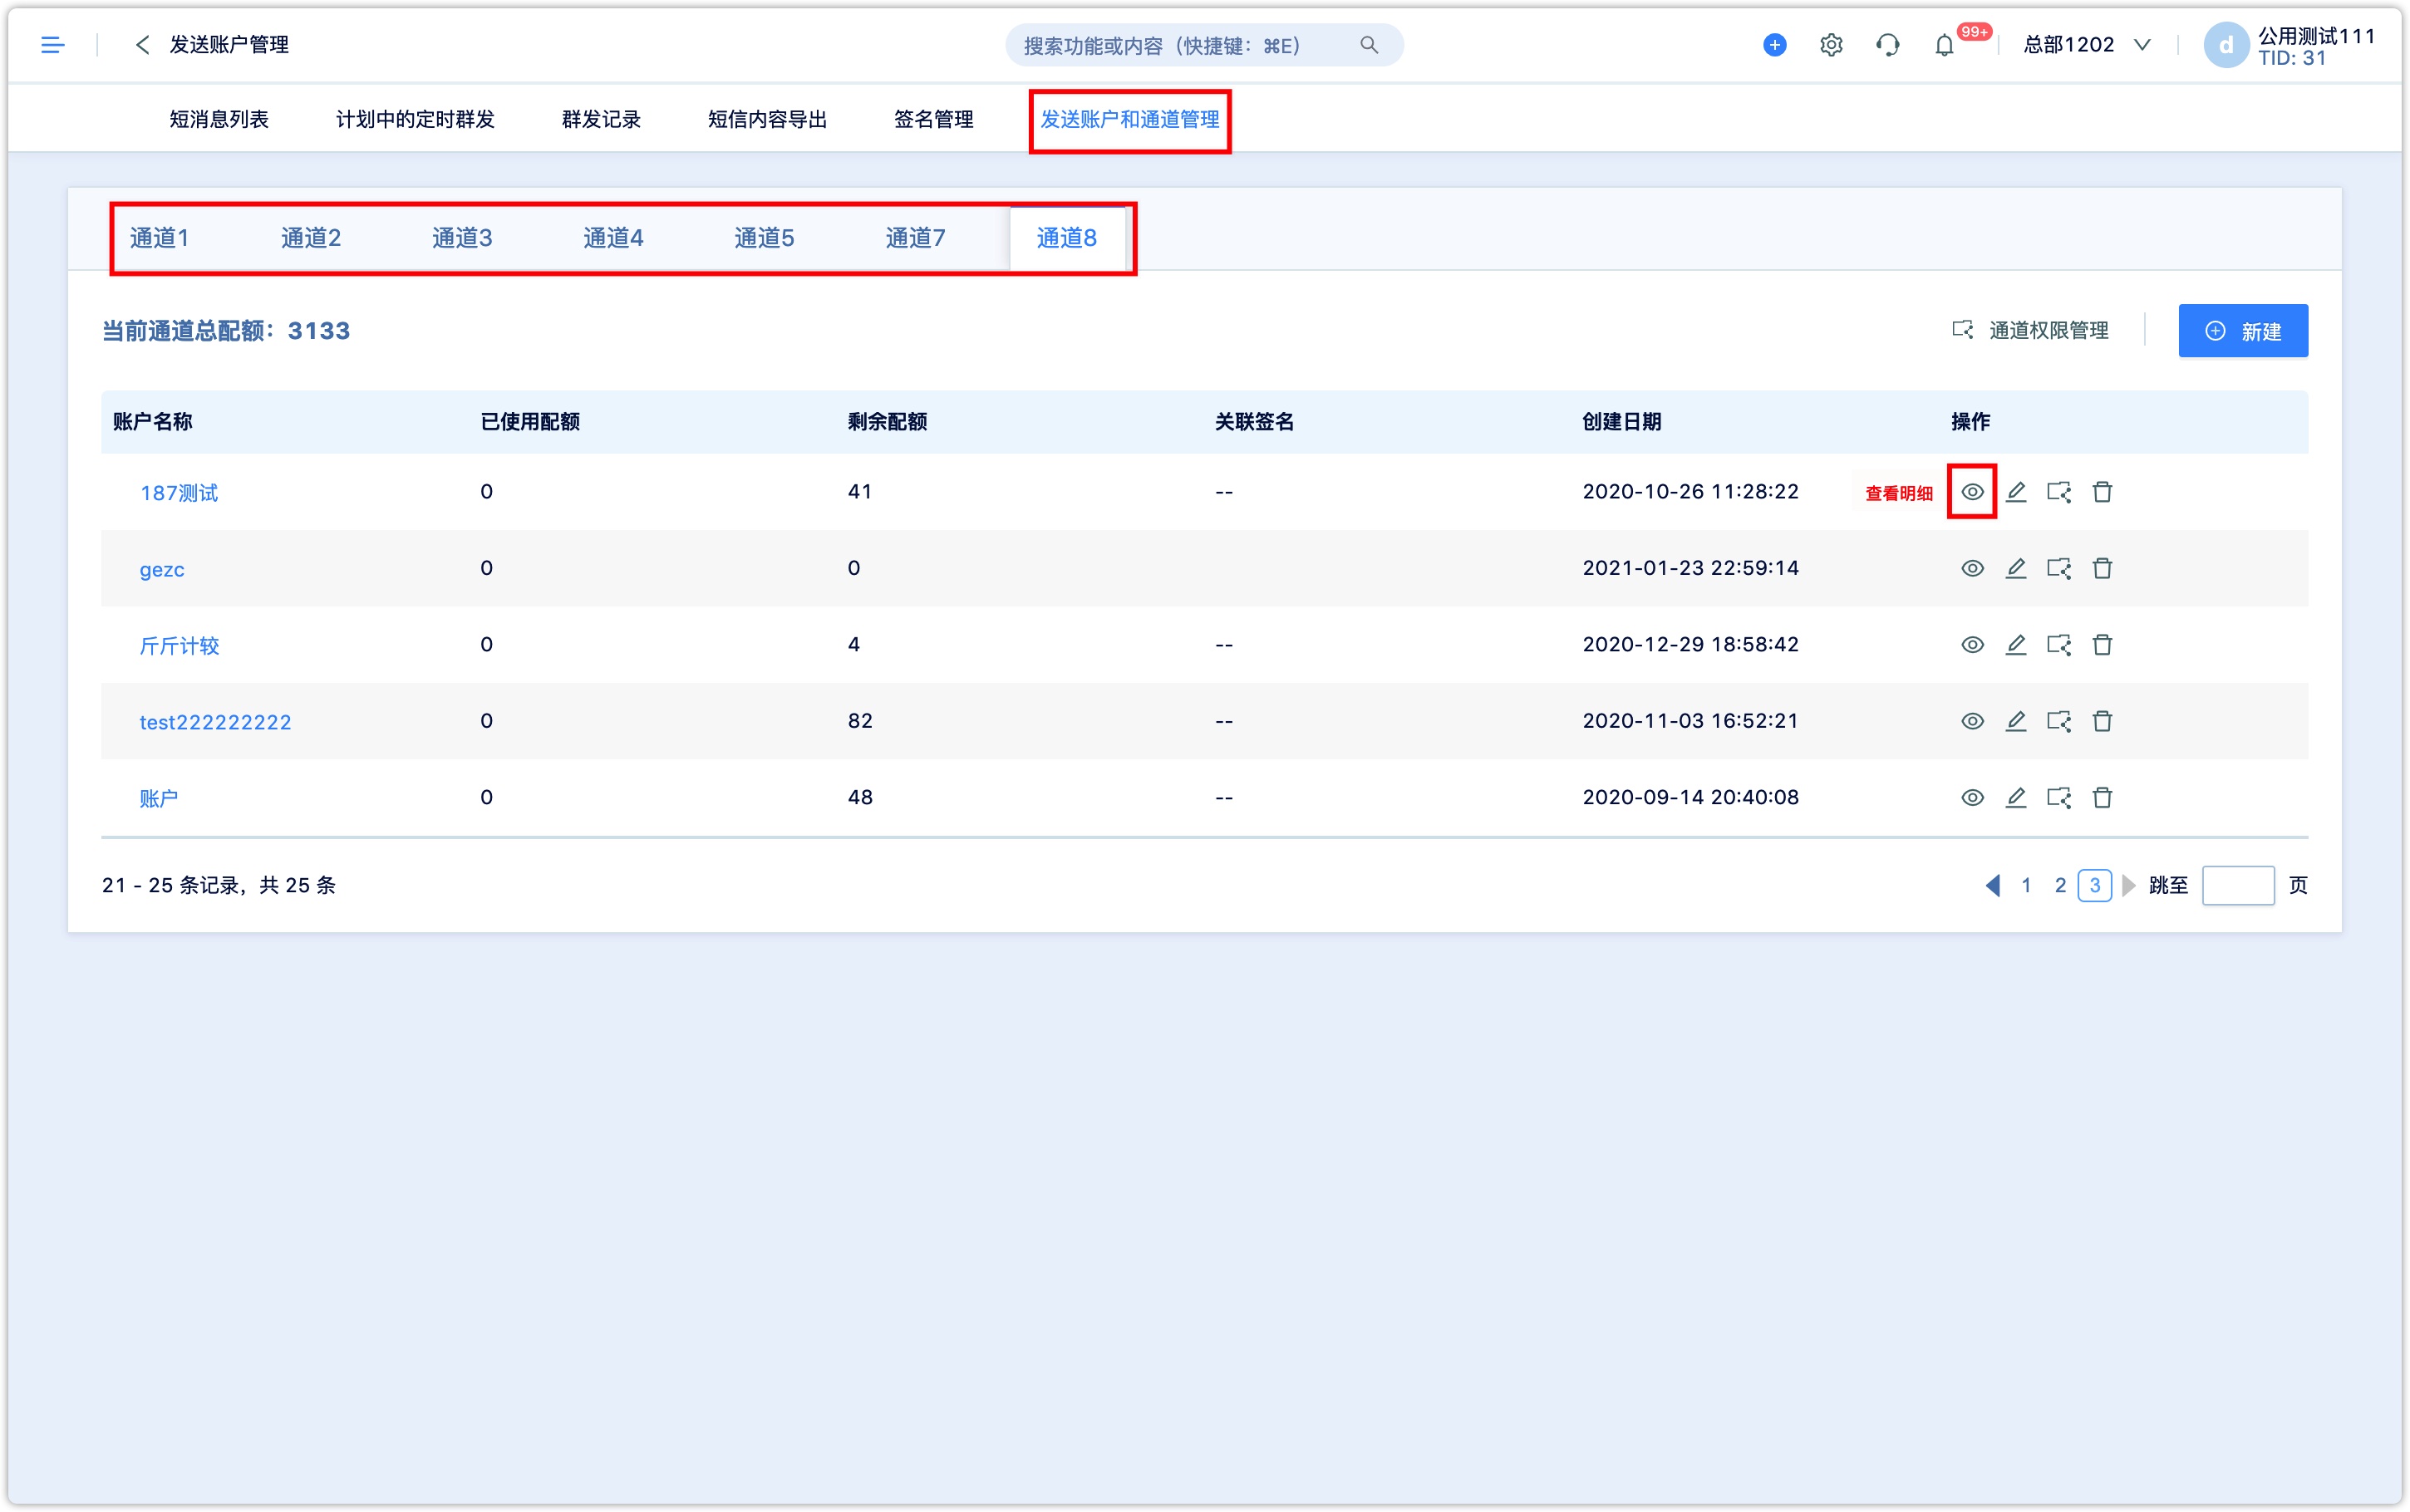Open the 187测试 account link
Viewport: 2410px width, 1512px height.
(x=179, y=492)
